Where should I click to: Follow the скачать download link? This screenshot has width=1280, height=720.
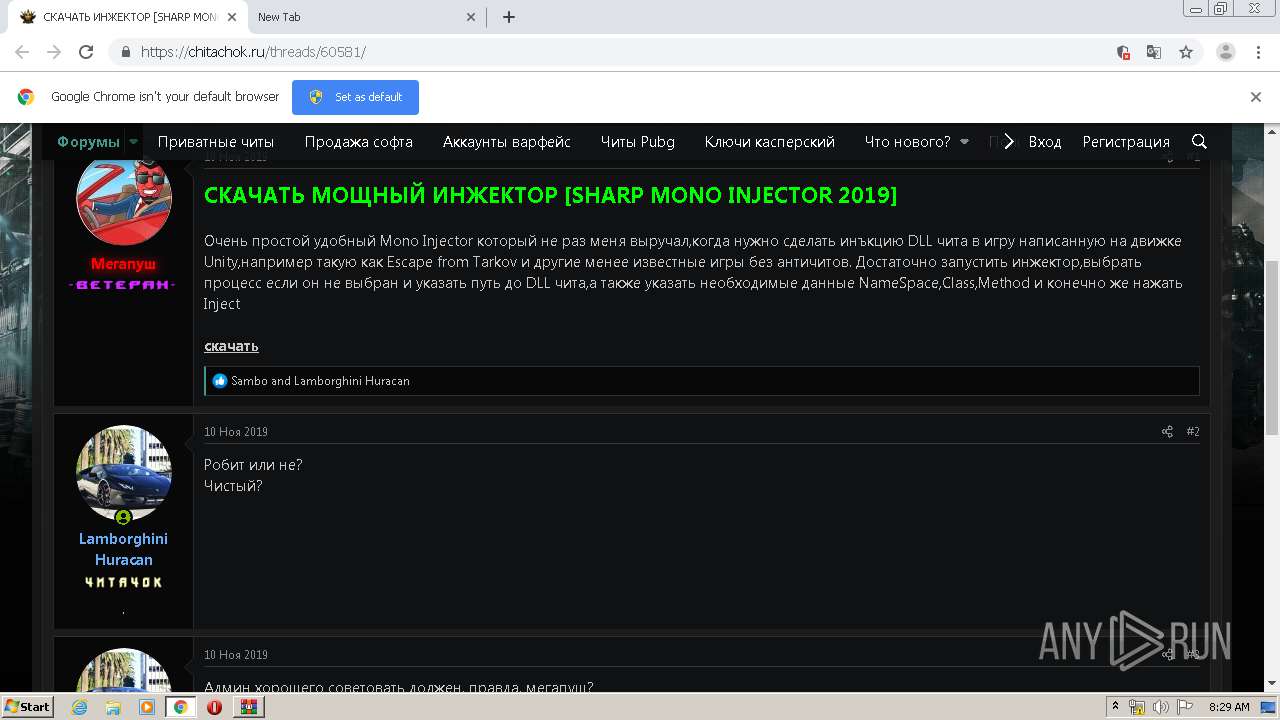click(x=231, y=346)
